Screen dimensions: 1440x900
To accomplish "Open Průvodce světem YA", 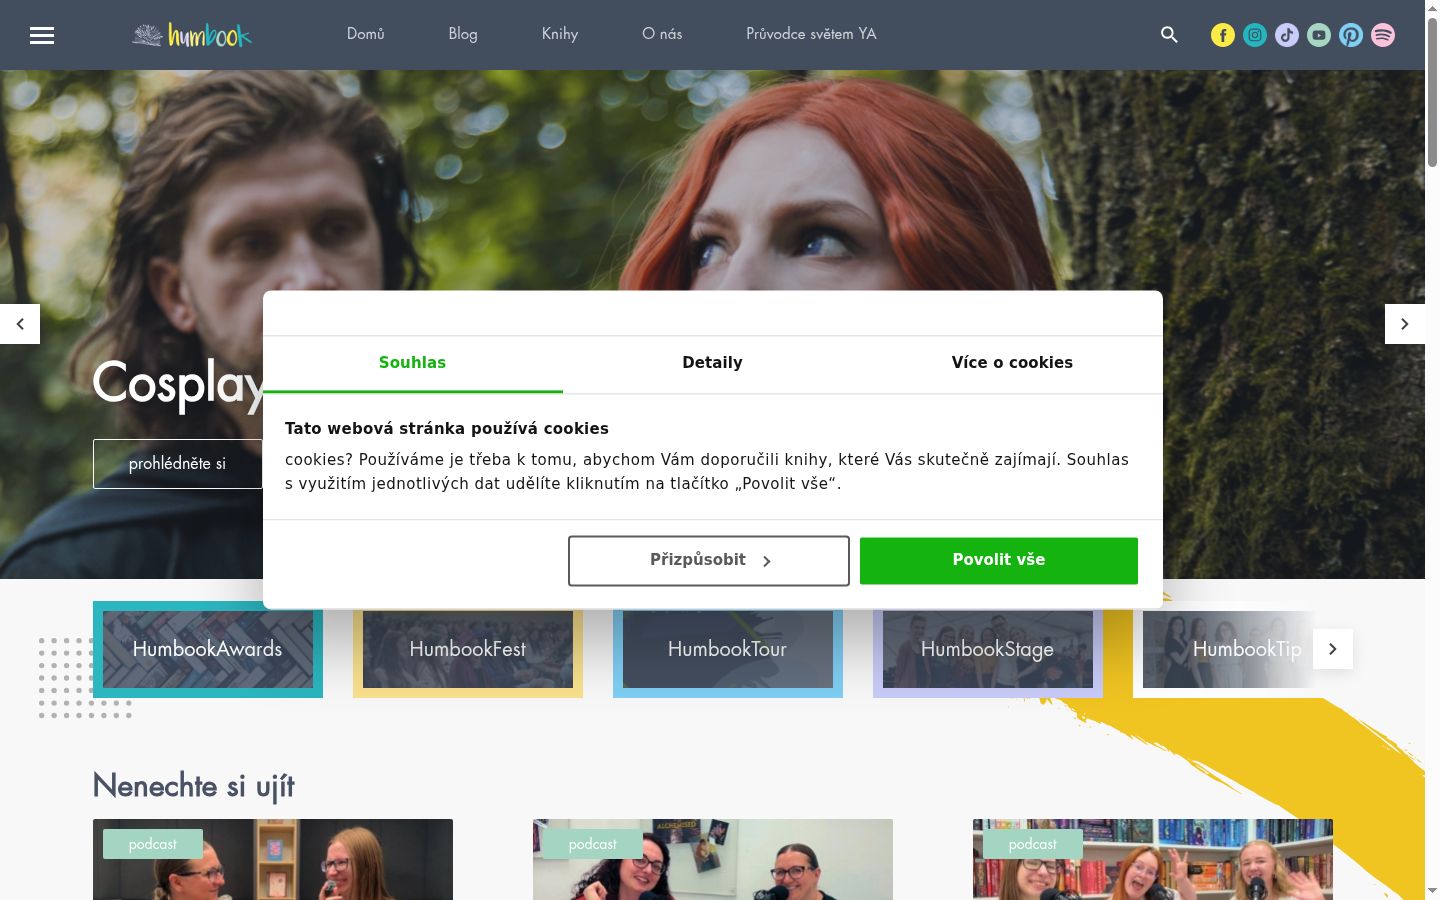I will tap(811, 34).
